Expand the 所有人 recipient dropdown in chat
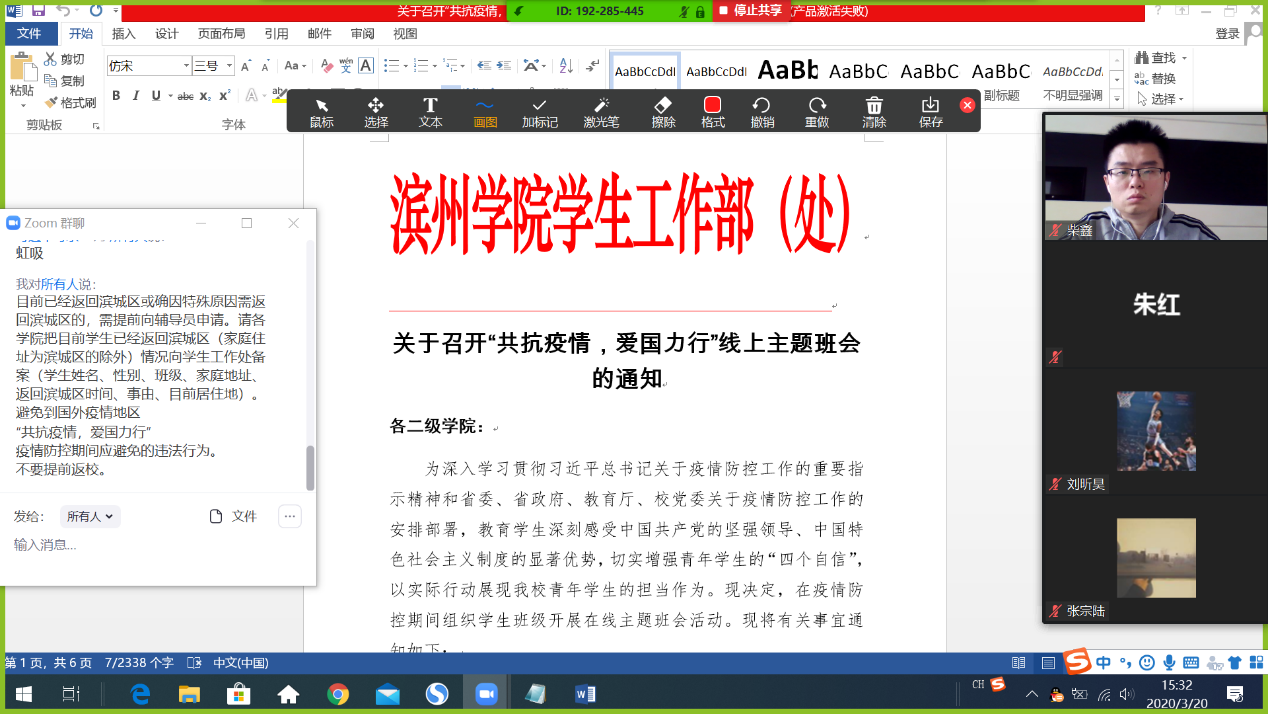 tap(90, 516)
